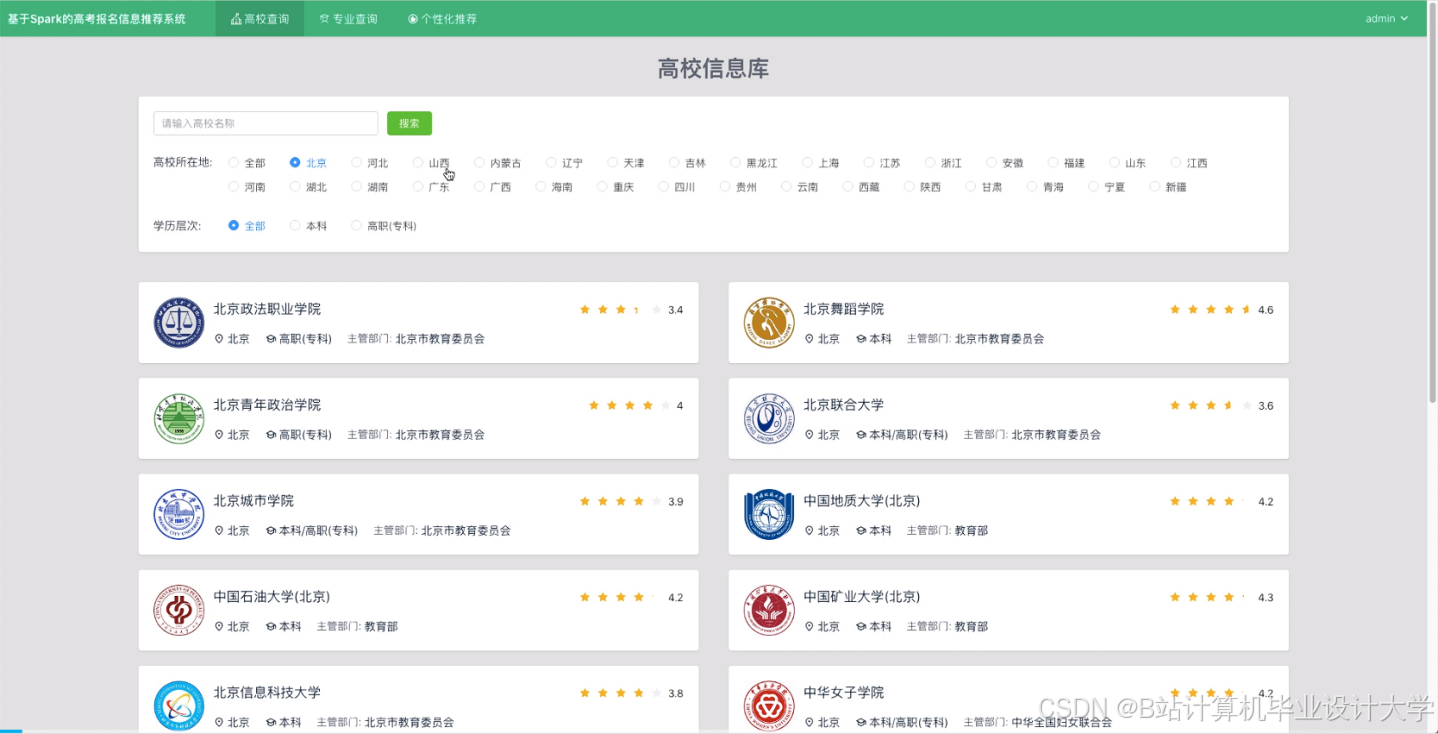Click the 中国矿业大学(北京) red emblem

[x=769, y=610]
